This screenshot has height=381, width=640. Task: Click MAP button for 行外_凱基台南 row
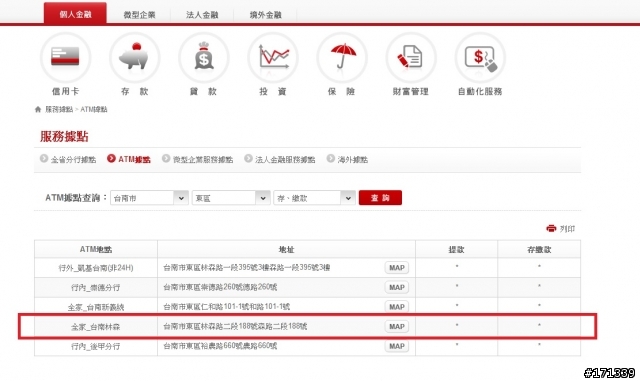tap(397, 268)
